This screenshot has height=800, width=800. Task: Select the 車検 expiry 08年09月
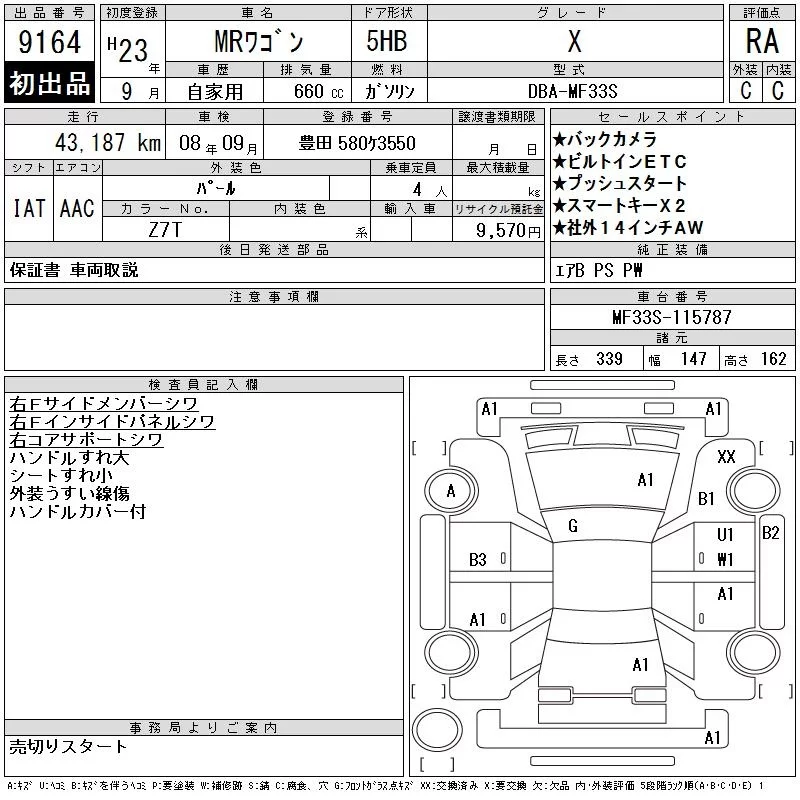tap(218, 143)
